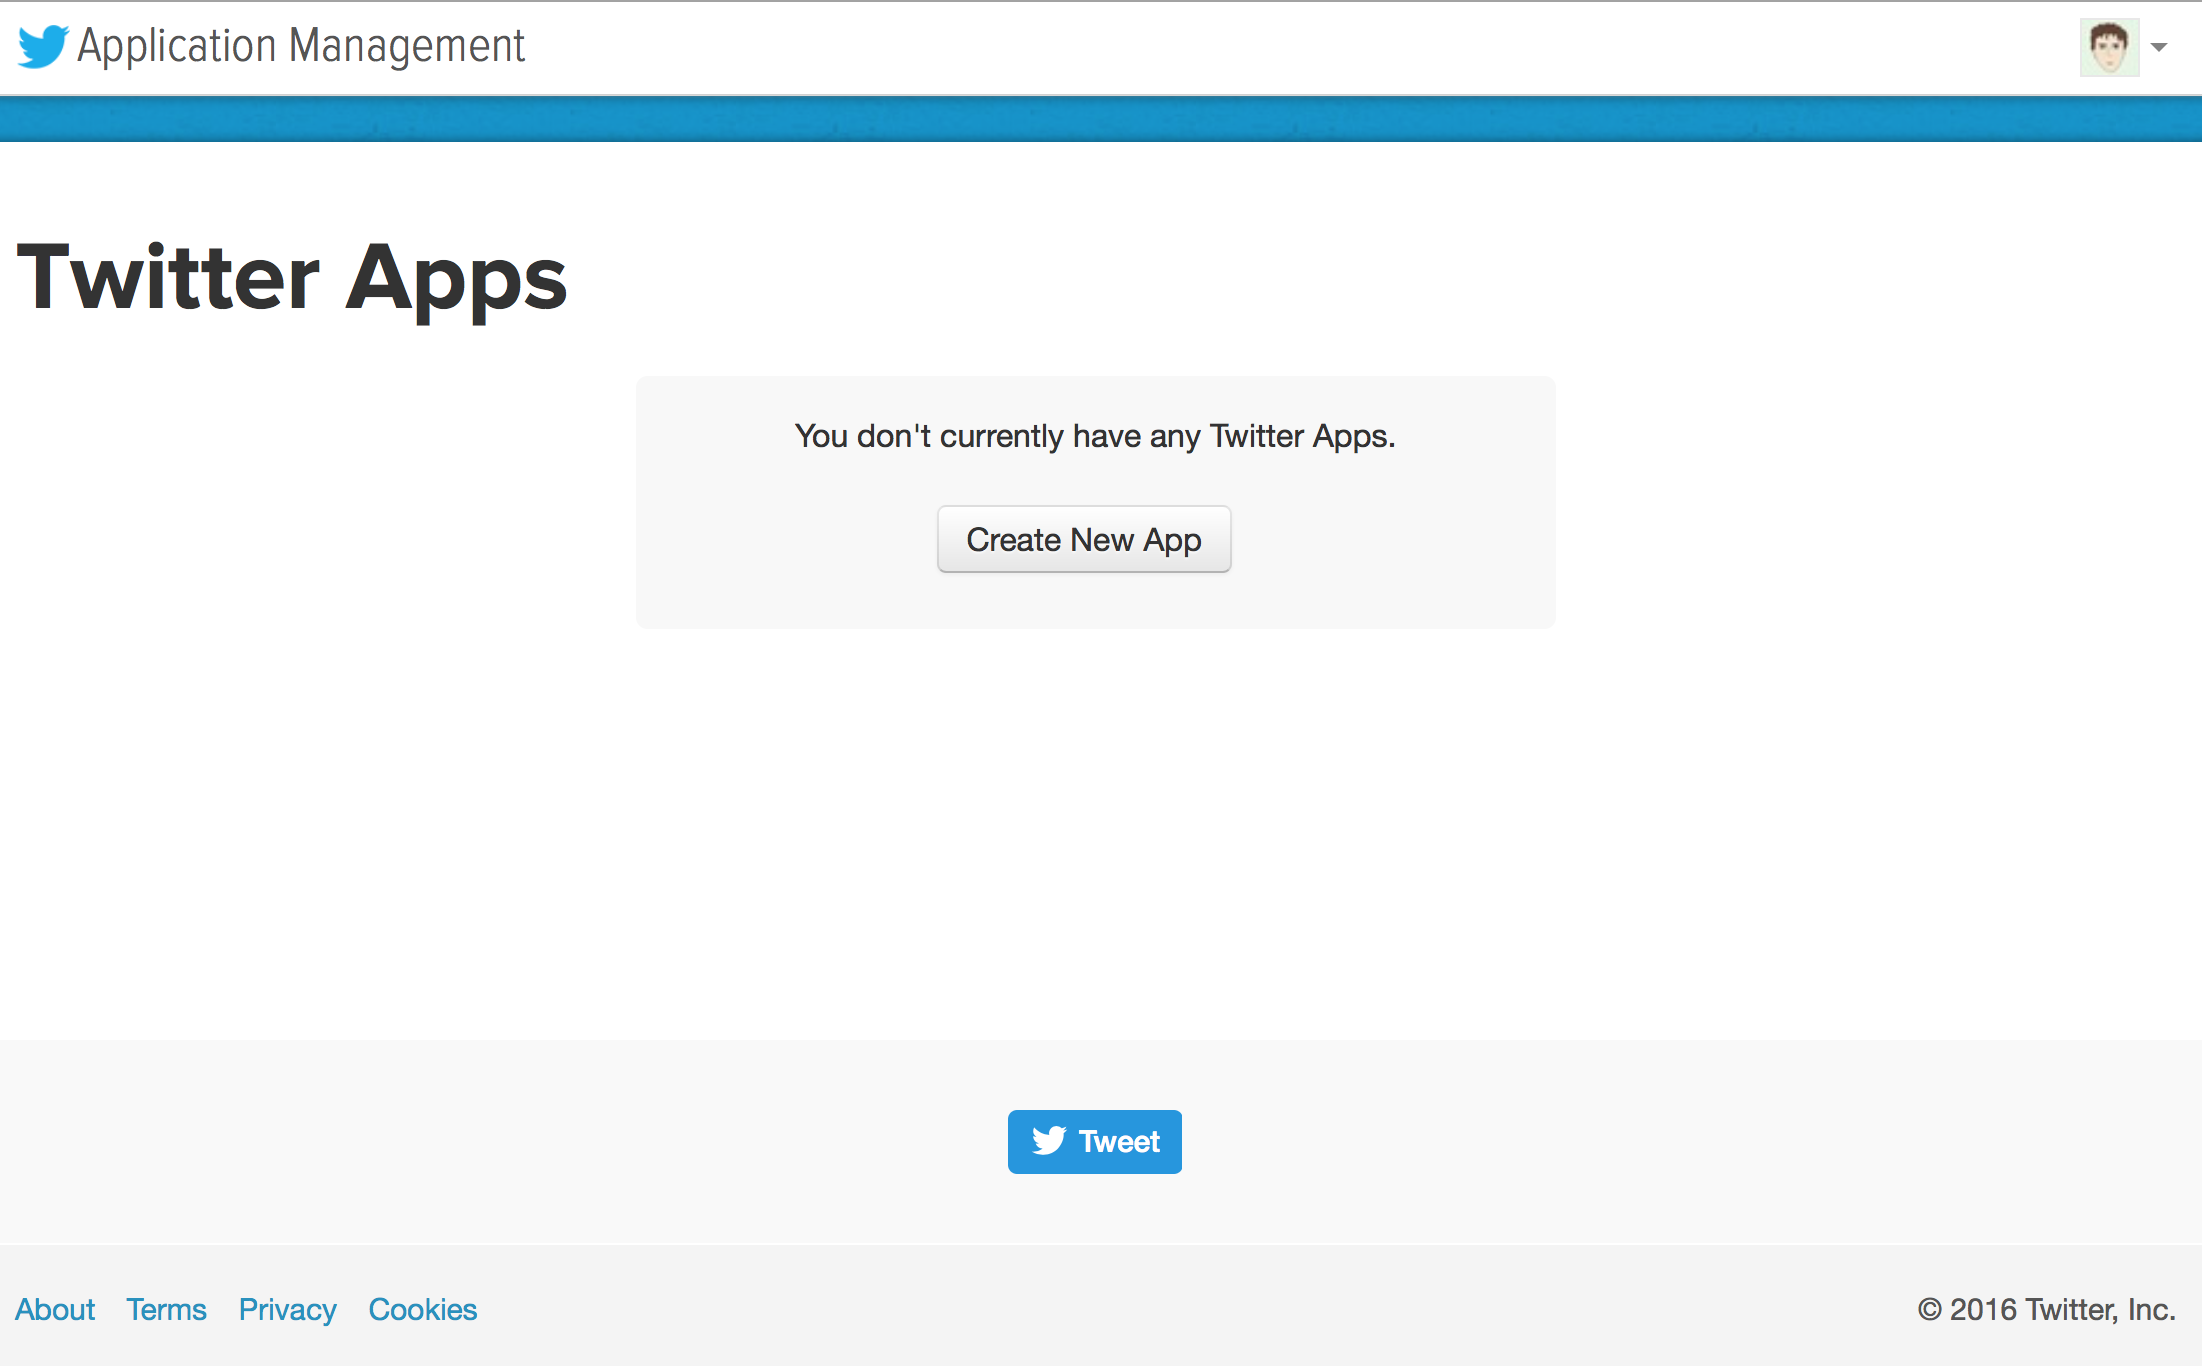Open the Terms footer link
Image resolution: width=2202 pixels, height=1366 pixels.
pos(166,1309)
